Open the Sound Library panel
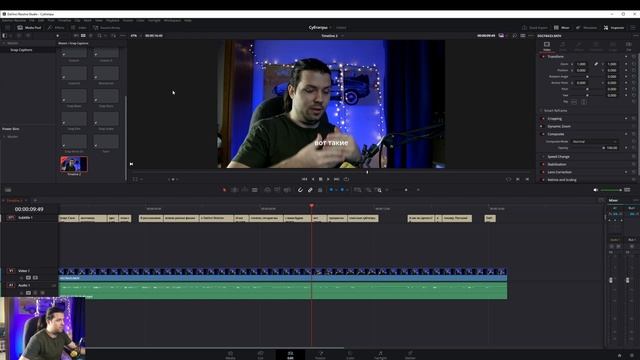 106,28
